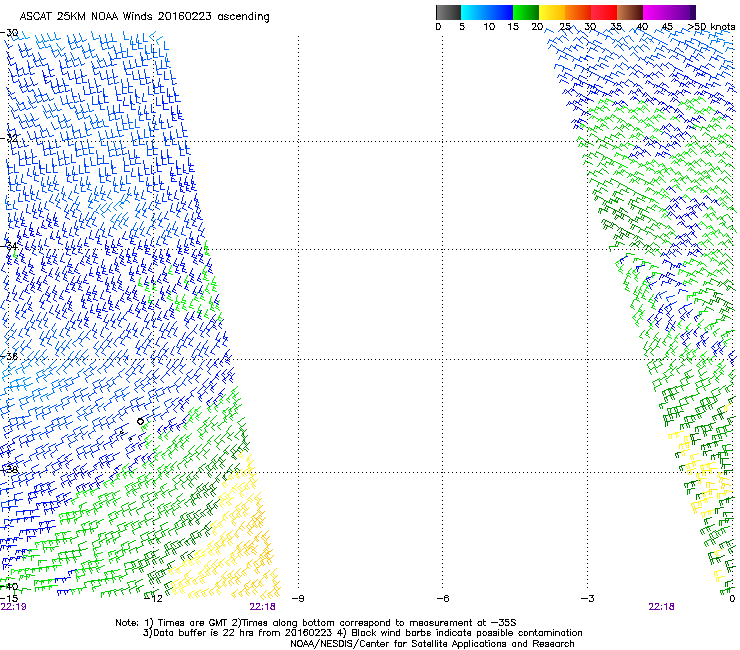Click the magenta 40–45 knots legend segment

(x=656, y=12)
